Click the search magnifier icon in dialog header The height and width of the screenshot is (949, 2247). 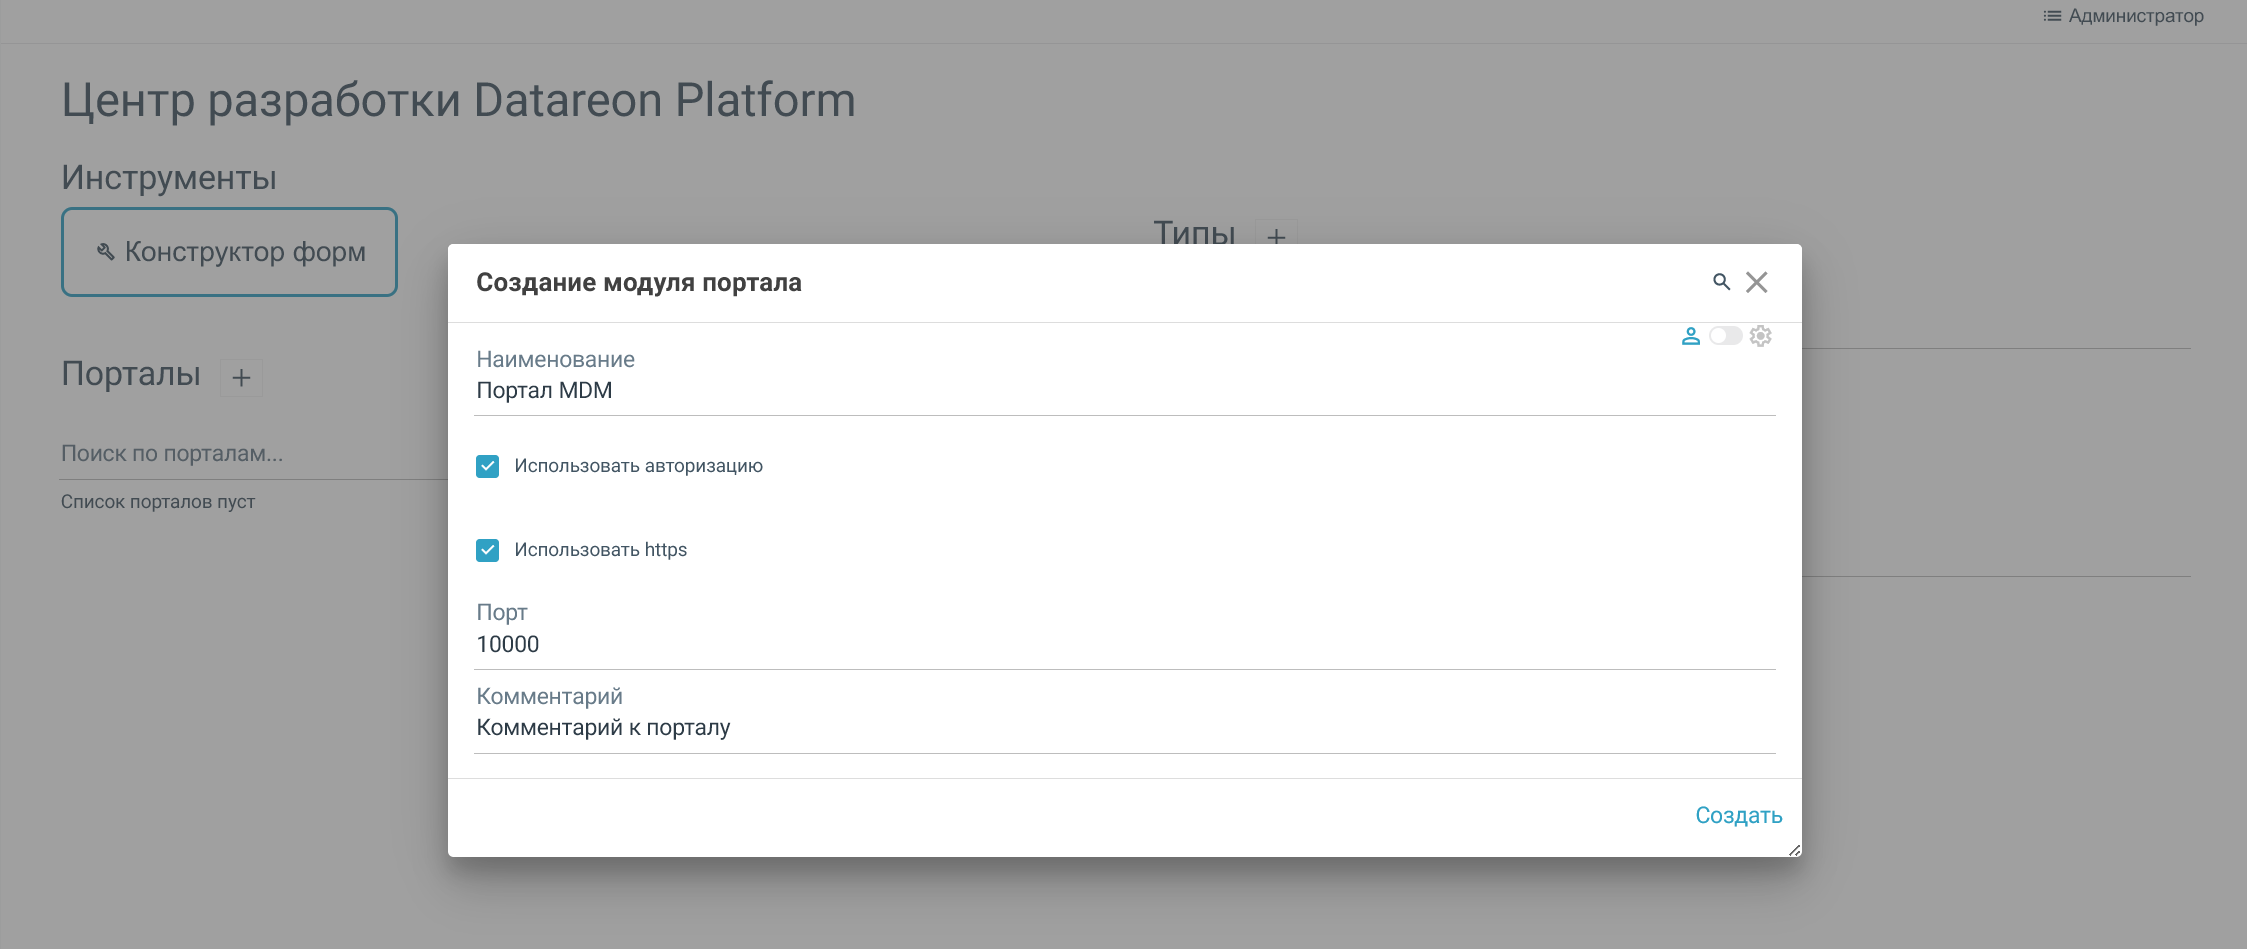(1721, 282)
